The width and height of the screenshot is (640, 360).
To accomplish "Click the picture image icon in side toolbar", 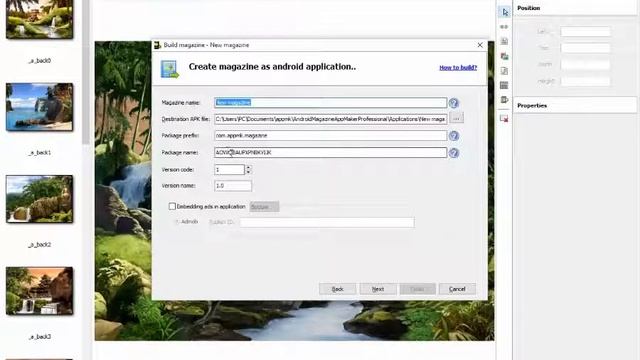I will click(504, 56).
